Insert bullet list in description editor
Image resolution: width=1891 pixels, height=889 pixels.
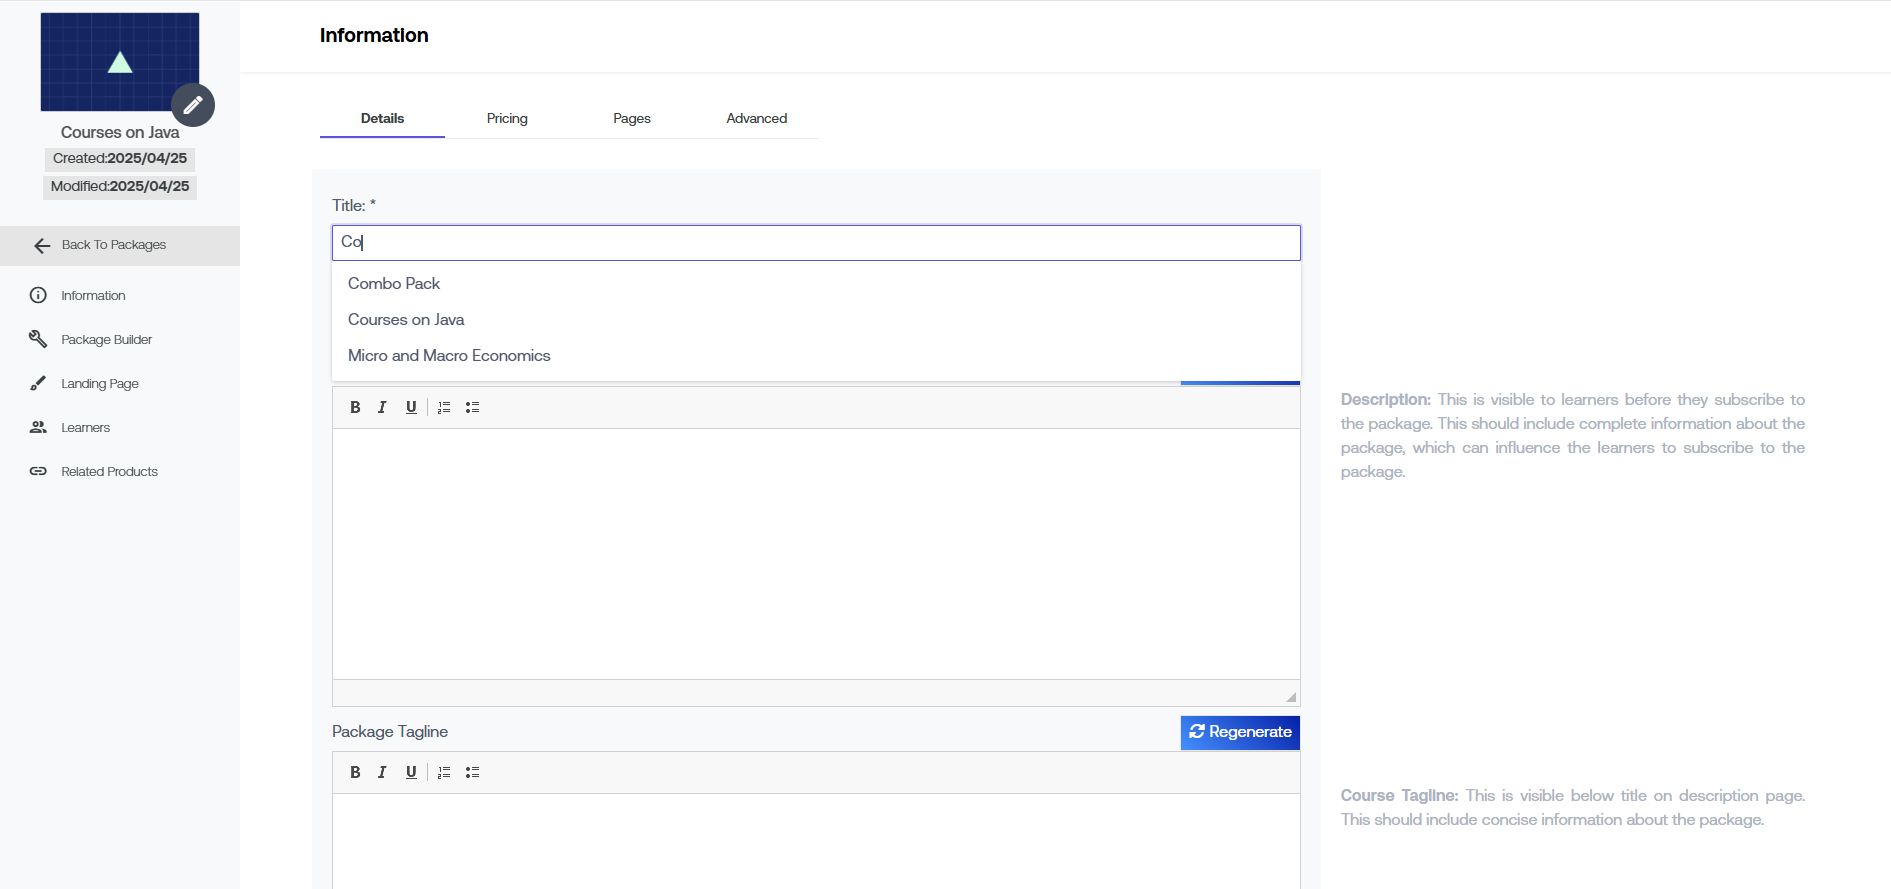coord(473,407)
